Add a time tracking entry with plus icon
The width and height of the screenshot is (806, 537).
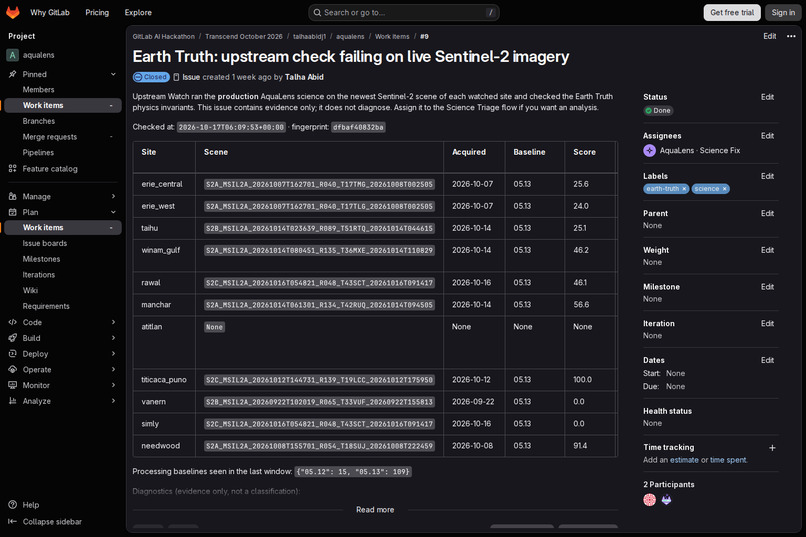772,448
